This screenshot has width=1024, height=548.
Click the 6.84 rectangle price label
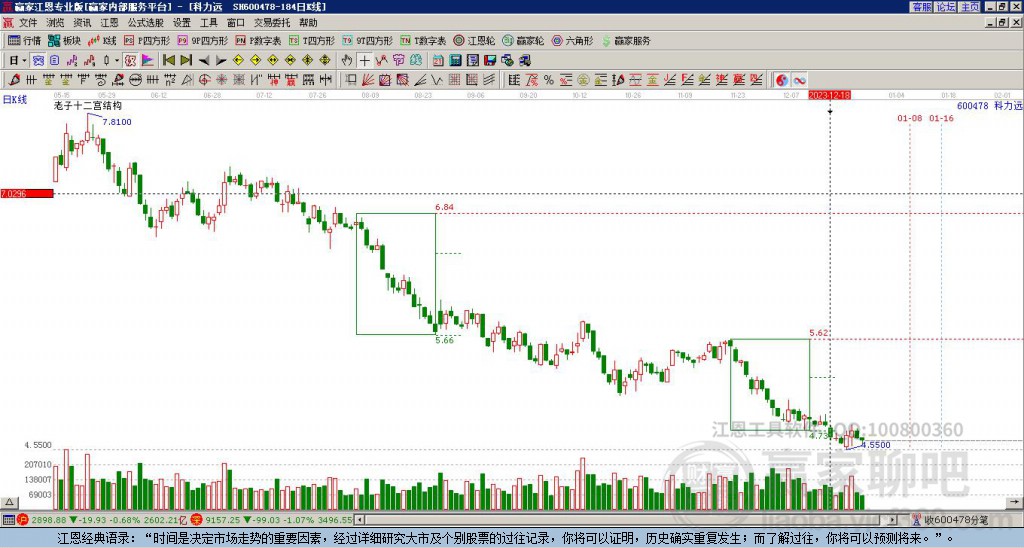[445, 207]
